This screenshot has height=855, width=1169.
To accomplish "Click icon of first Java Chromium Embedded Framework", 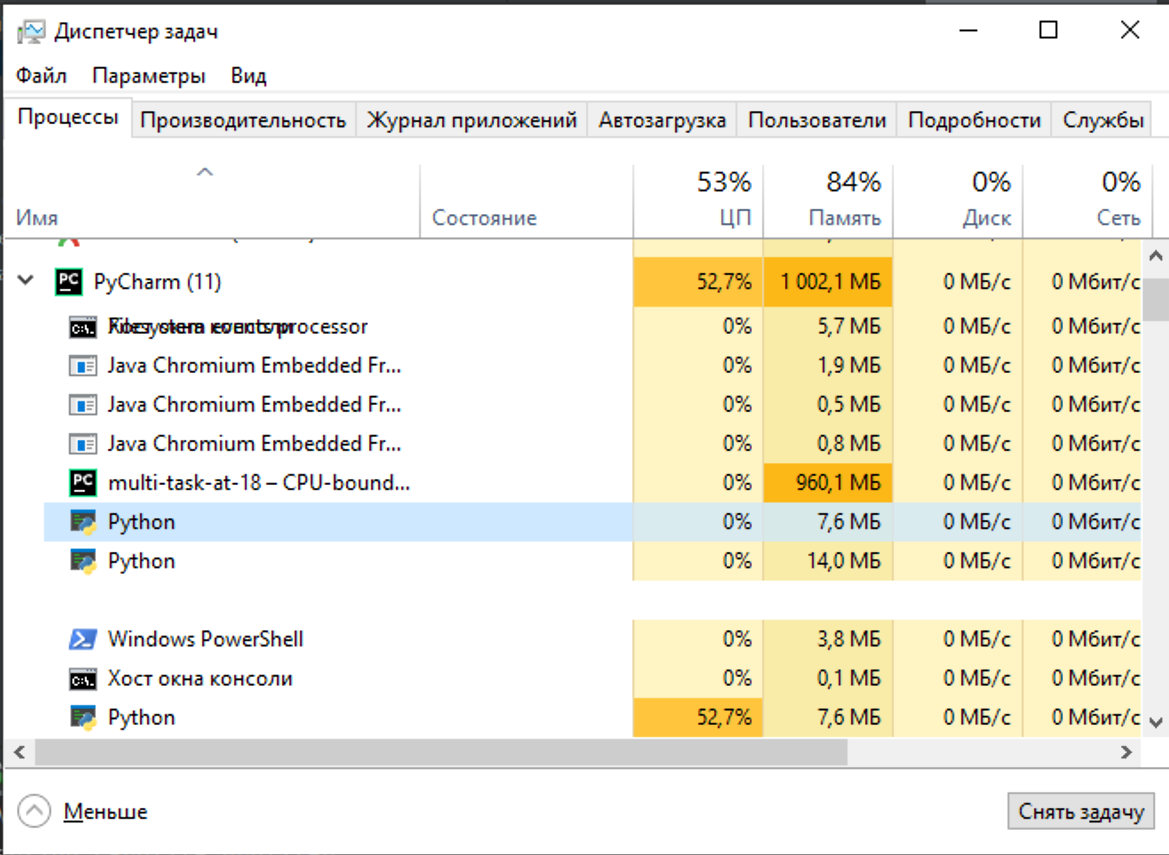I will (x=83, y=366).
